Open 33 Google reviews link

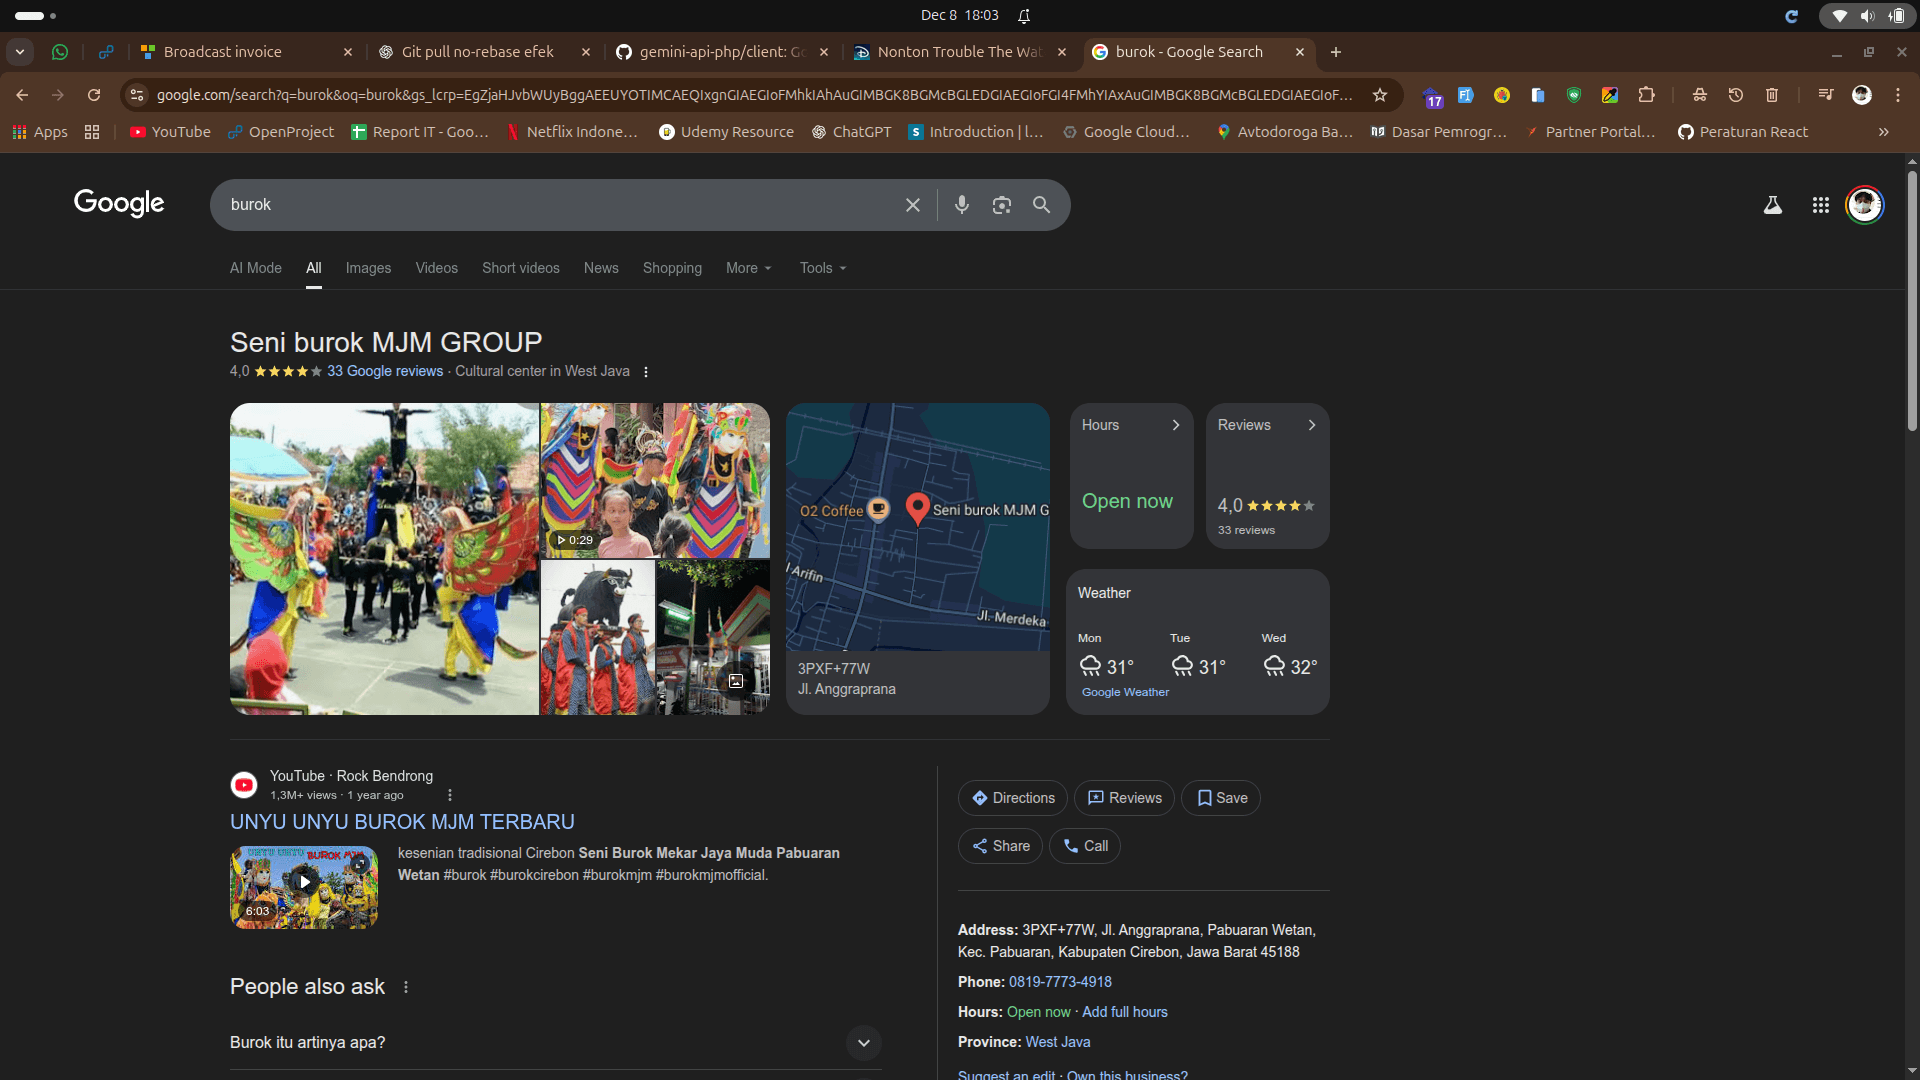[385, 371]
